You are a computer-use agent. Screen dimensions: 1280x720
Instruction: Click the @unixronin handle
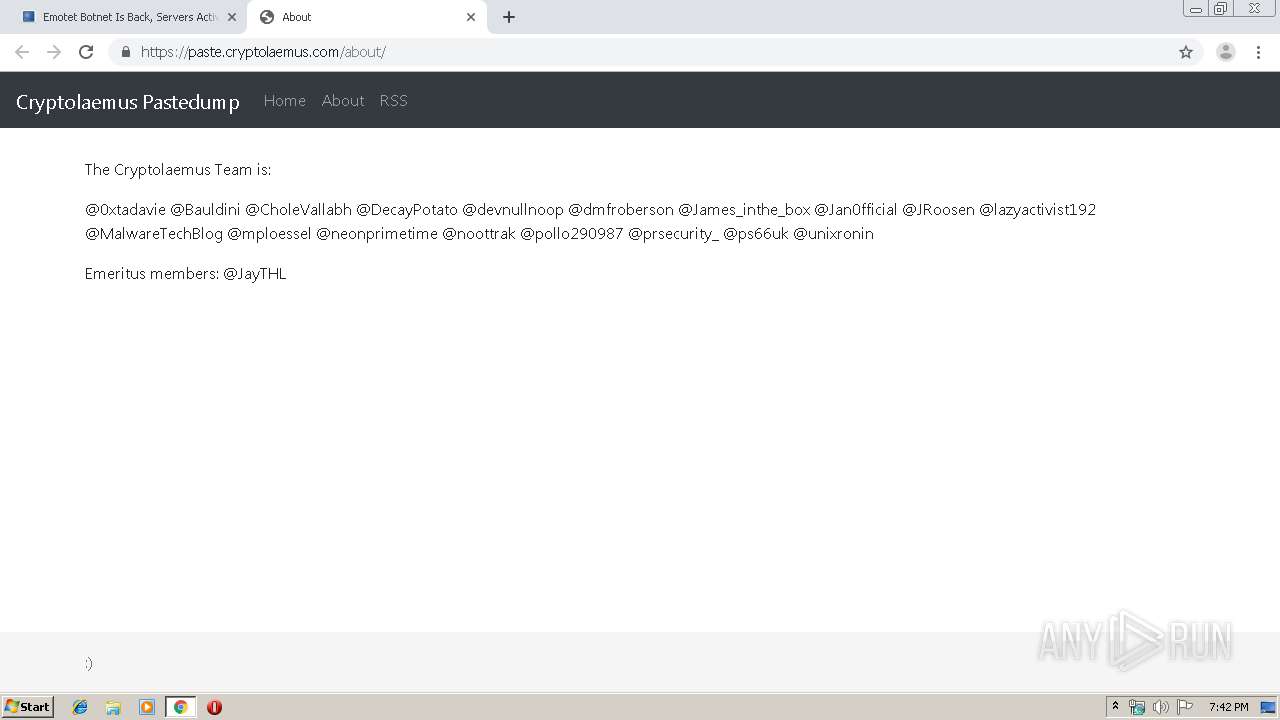(x=833, y=233)
